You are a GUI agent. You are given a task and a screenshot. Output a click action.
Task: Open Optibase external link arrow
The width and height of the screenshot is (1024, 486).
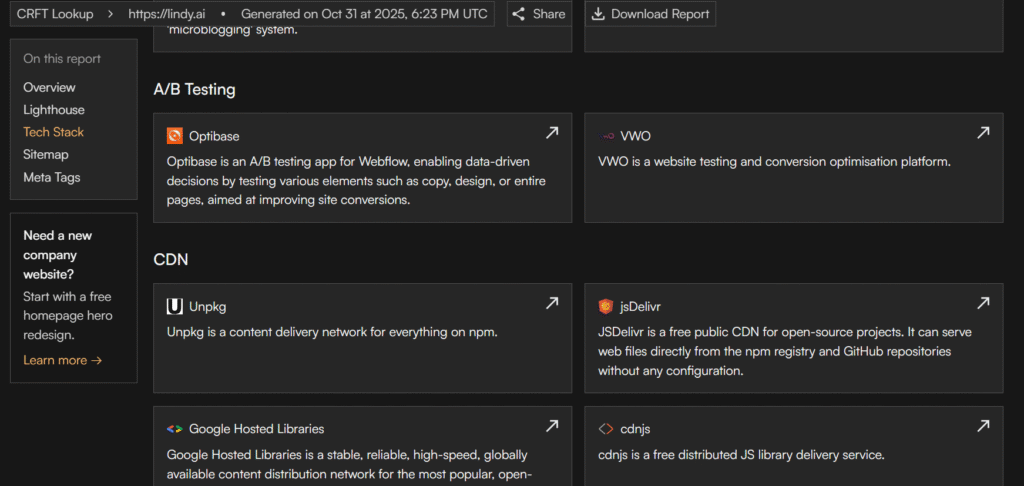click(x=552, y=132)
